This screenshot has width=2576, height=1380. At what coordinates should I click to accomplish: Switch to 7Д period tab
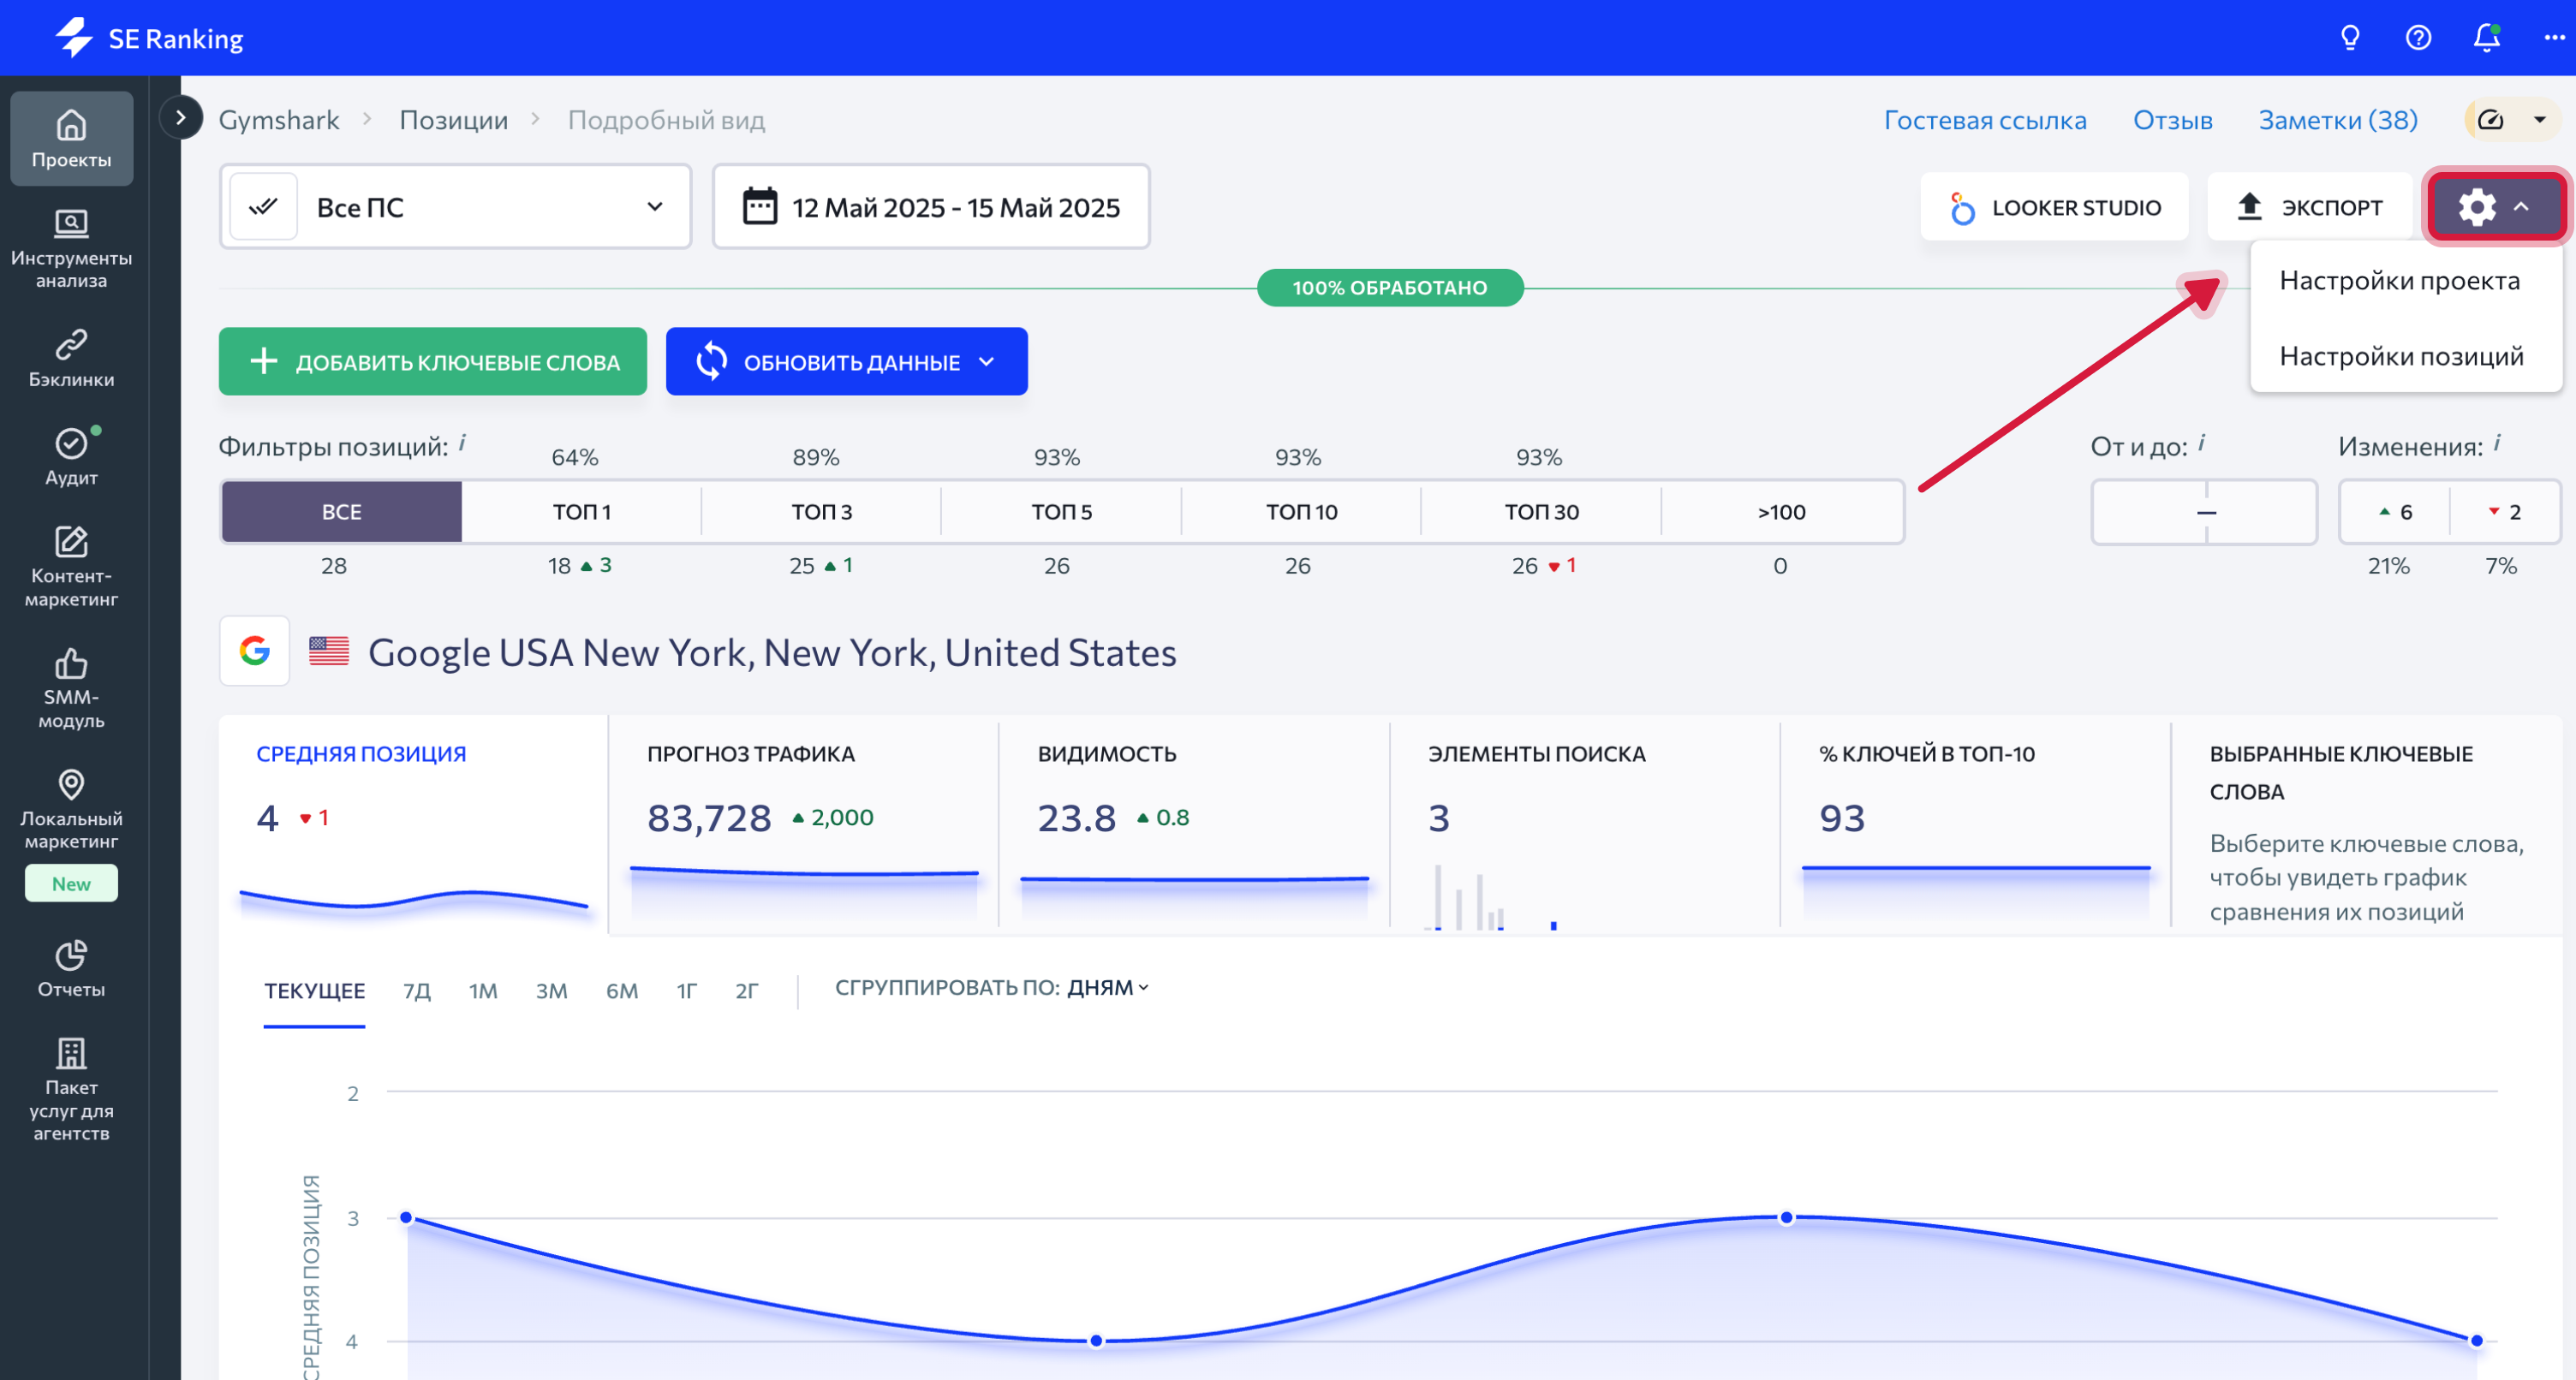(x=417, y=991)
